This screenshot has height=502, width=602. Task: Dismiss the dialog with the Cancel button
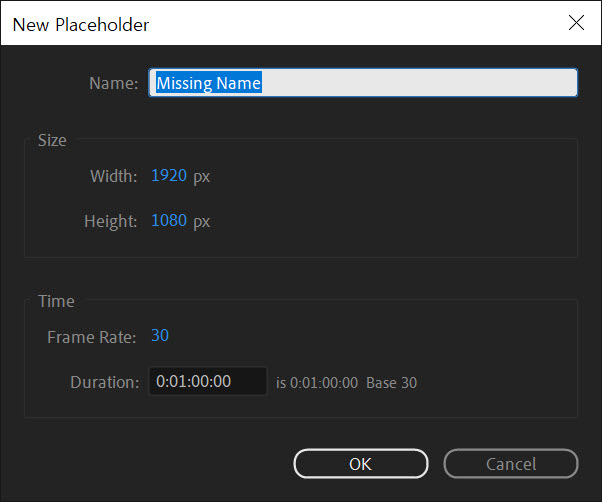pos(511,464)
